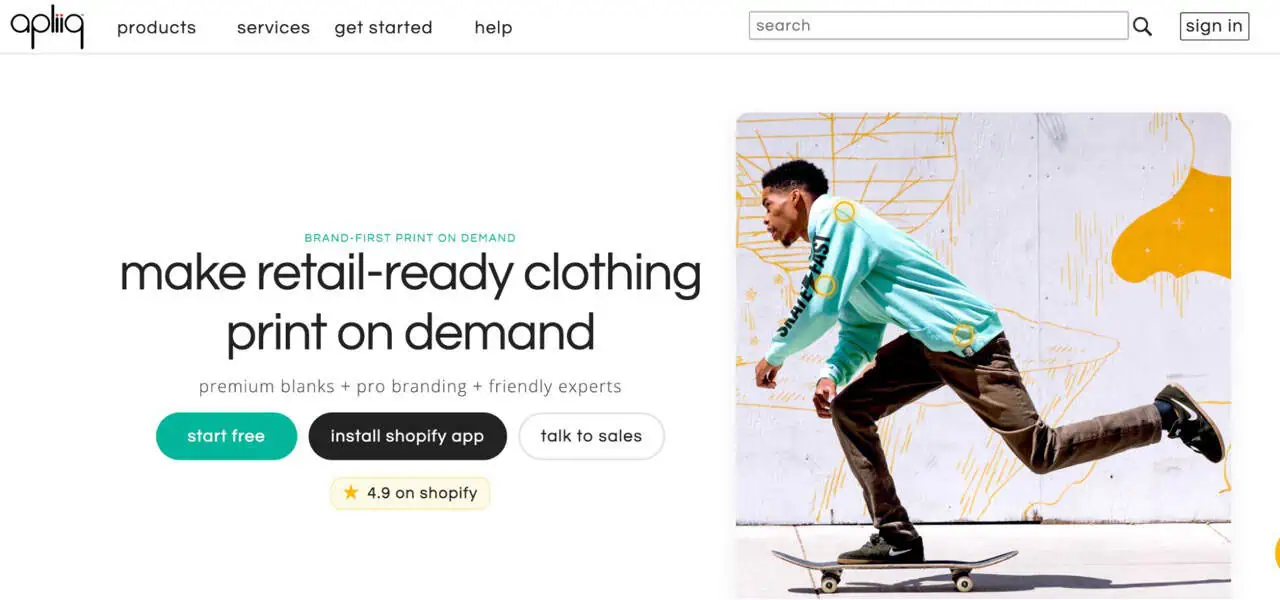Click install shopify app button
The image size is (1280, 600).
tap(407, 436)
